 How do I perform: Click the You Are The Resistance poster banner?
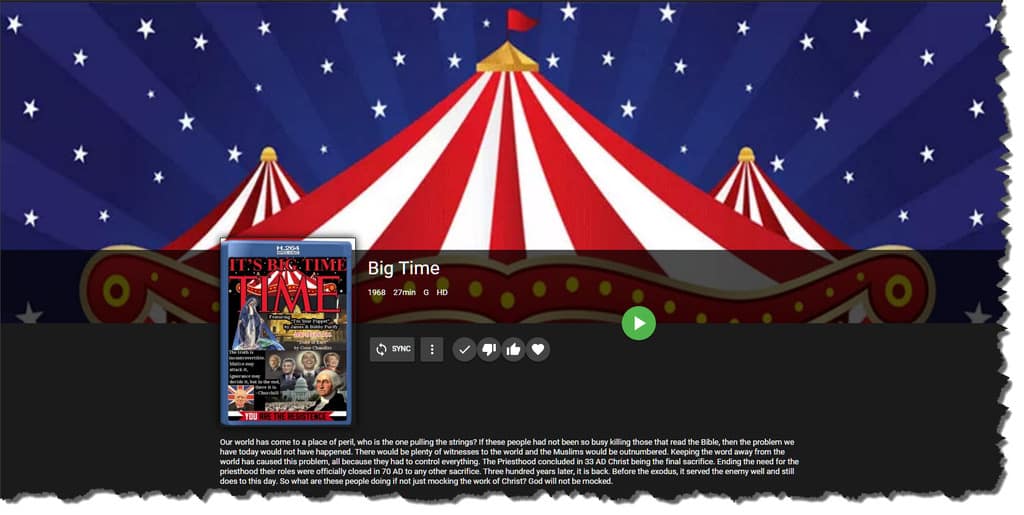287,416
